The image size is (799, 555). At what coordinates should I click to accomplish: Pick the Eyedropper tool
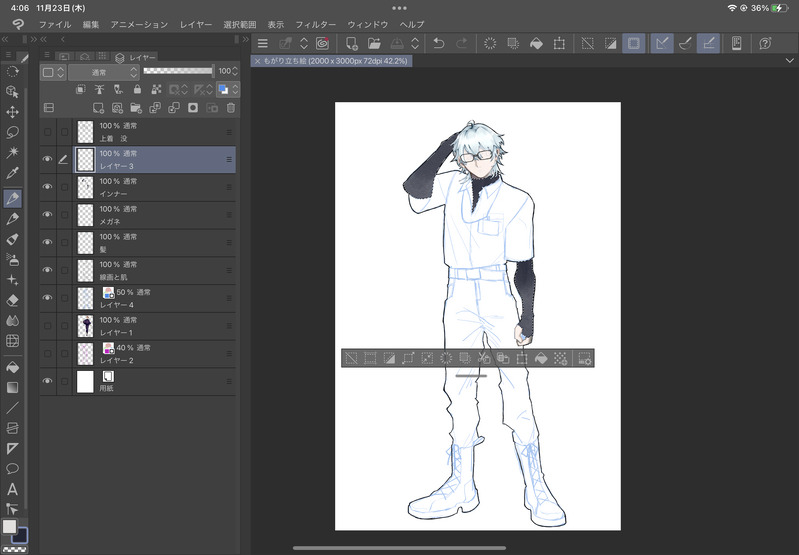pyautogui.click(x=12, y=173)
